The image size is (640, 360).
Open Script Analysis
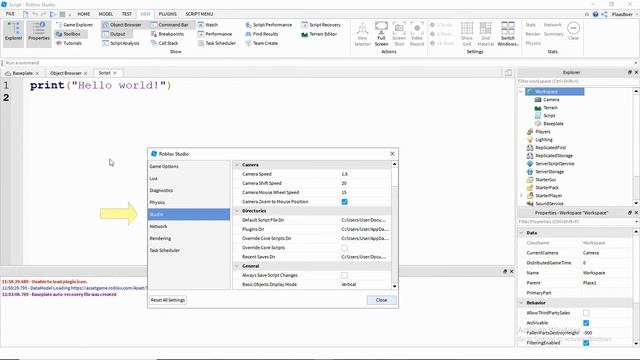click(121, 43)
